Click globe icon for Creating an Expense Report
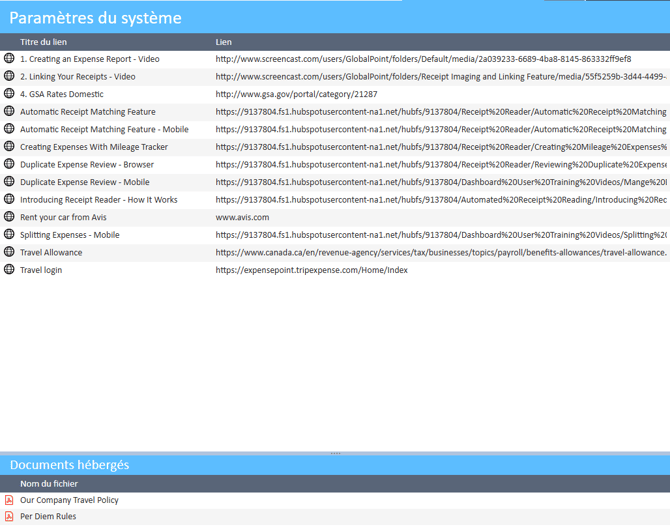The width and height of the screenshot is (670, 529). click(9, 58)
